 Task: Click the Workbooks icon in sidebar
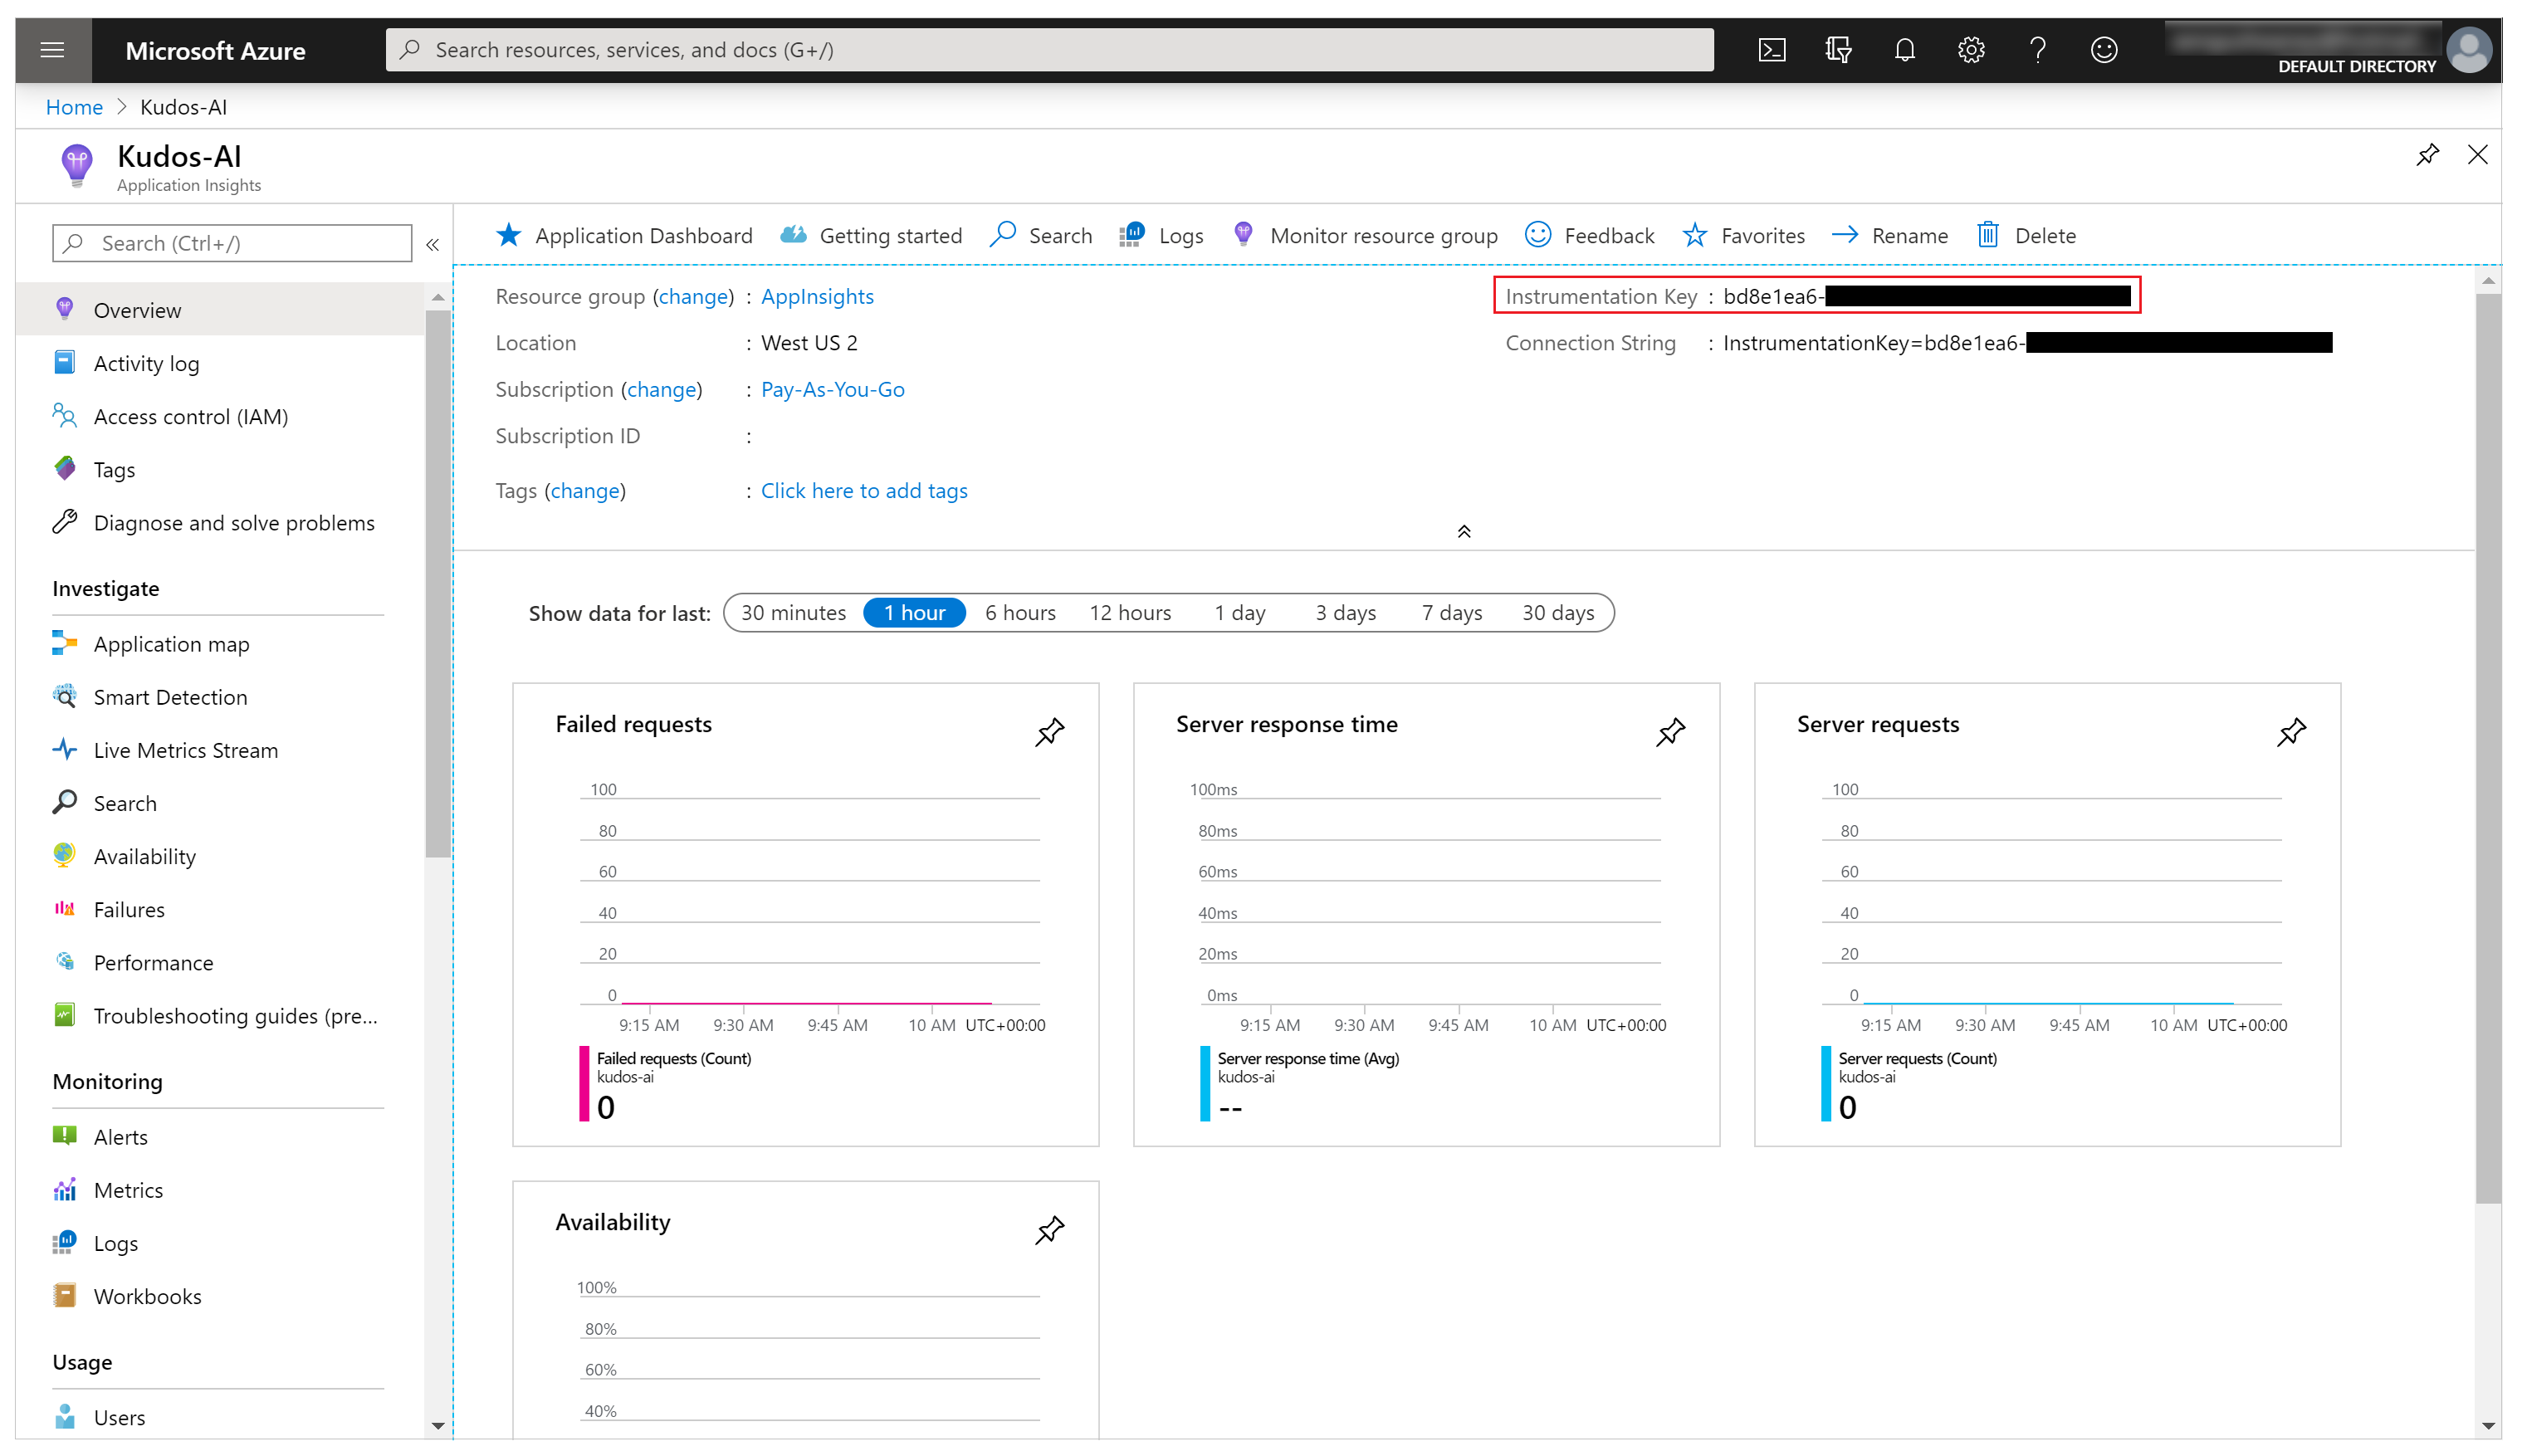64,1295
